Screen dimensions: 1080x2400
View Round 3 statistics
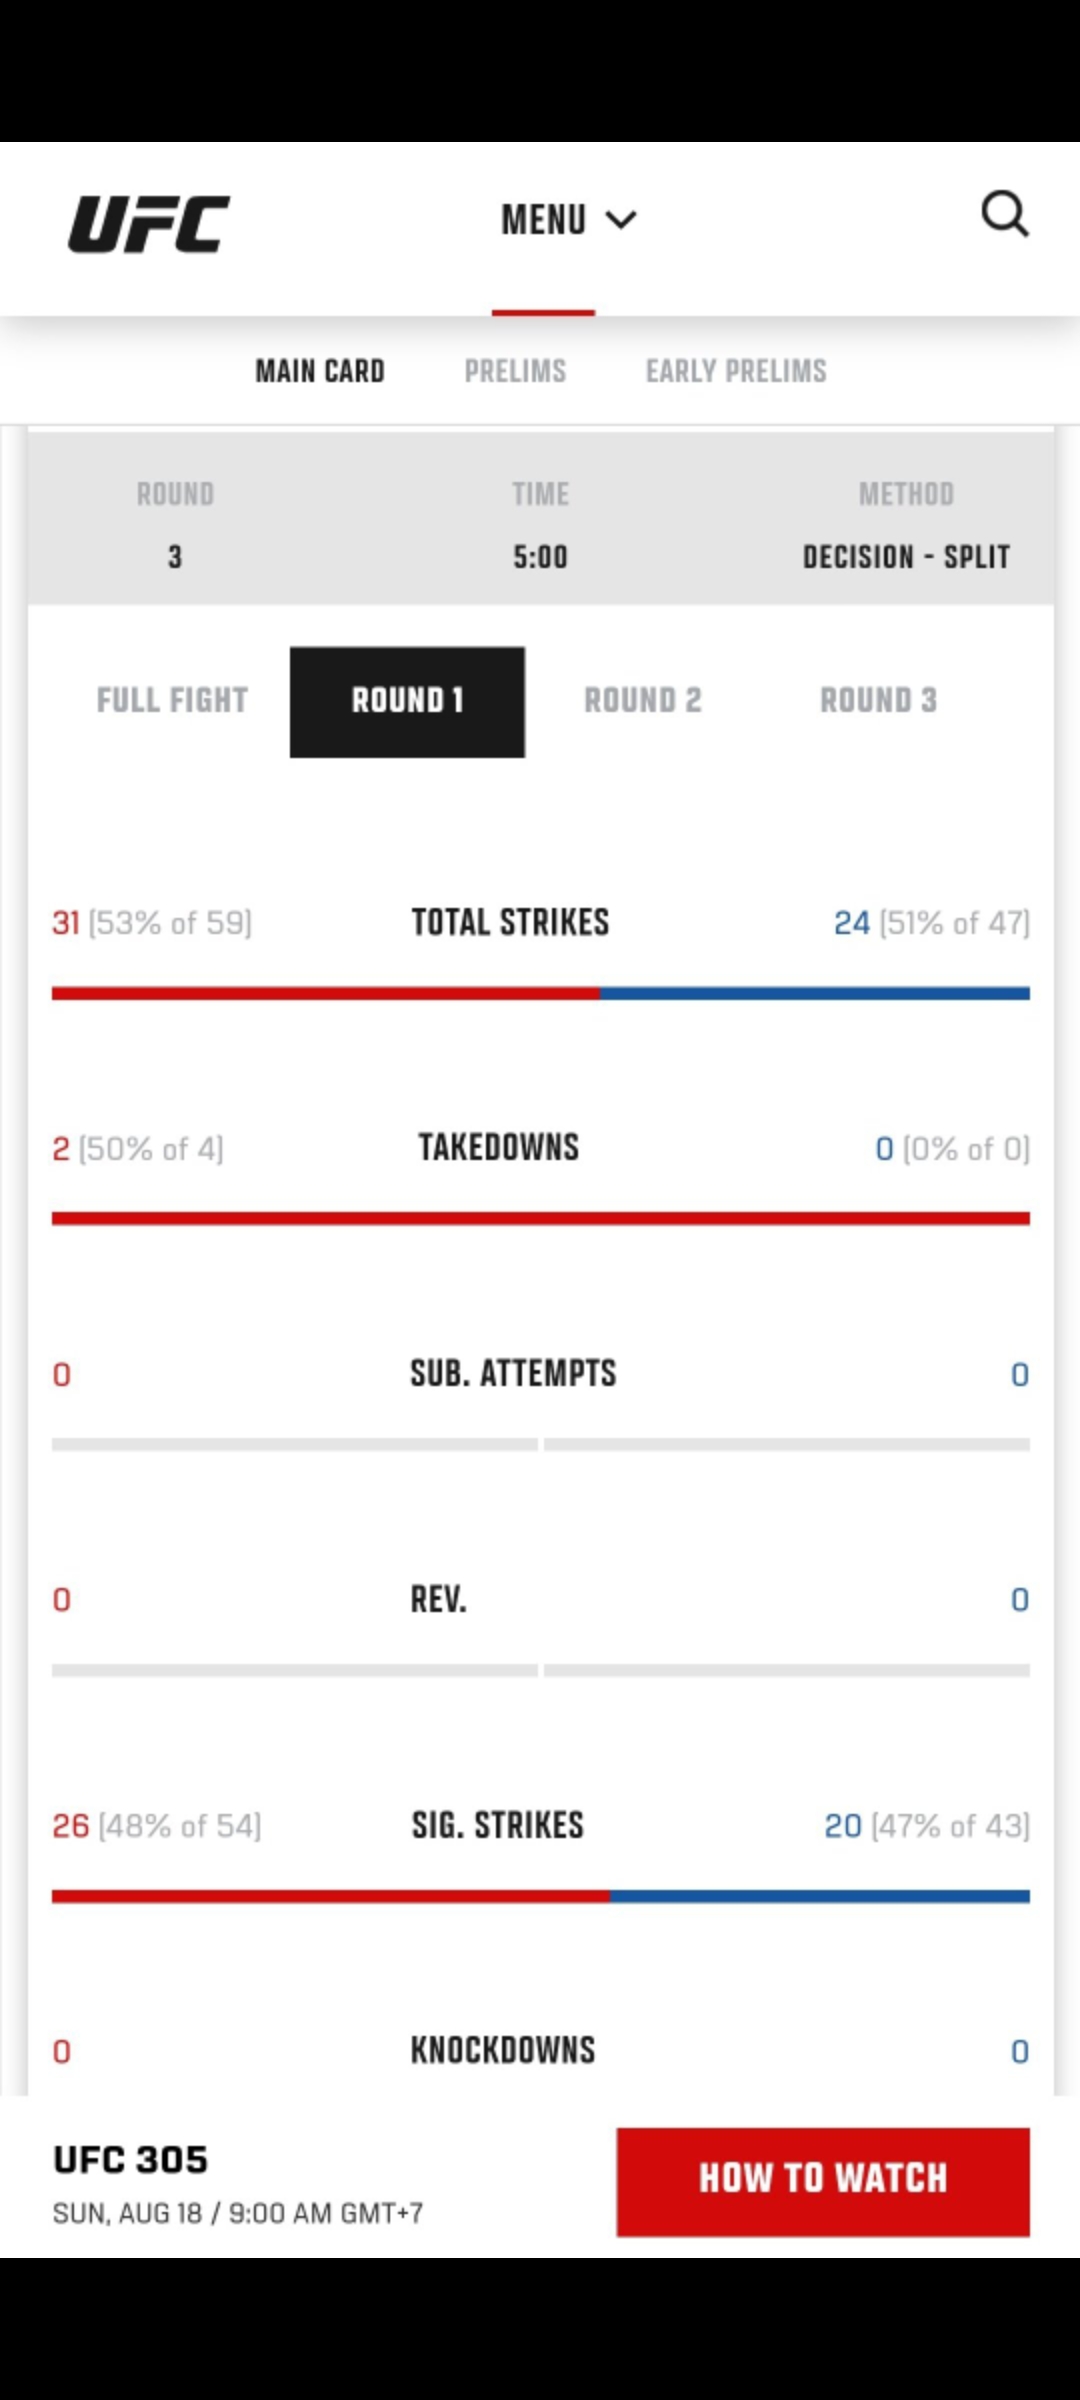point(878,700)
